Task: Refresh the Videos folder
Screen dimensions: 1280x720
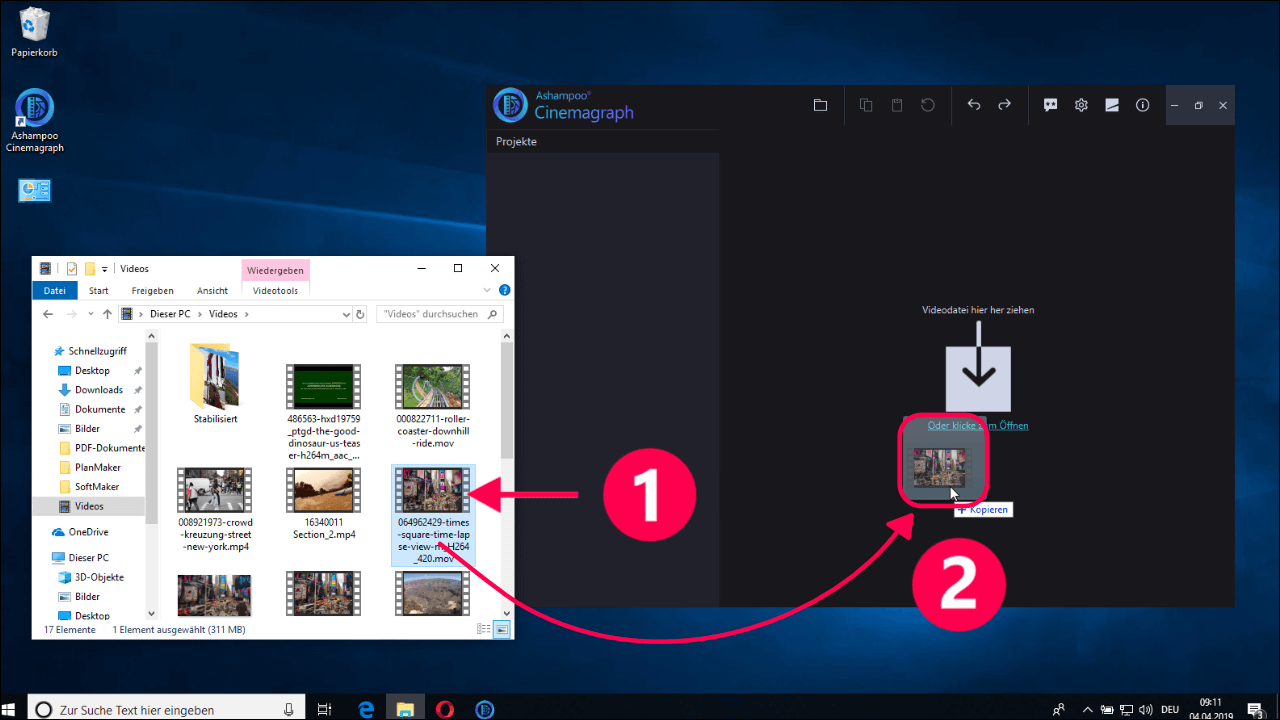Action: (361, 314)
